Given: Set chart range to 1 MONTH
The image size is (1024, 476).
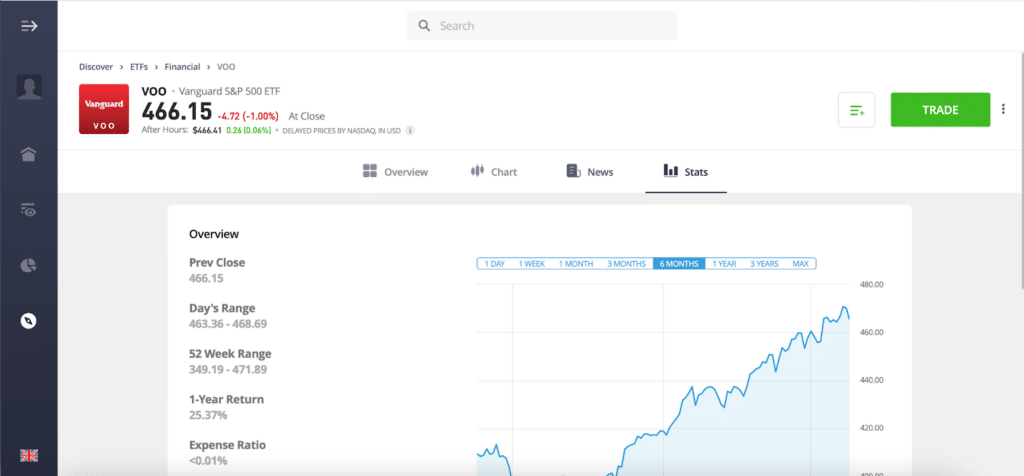Looking at the screenshot, I should tap(576, 264).
